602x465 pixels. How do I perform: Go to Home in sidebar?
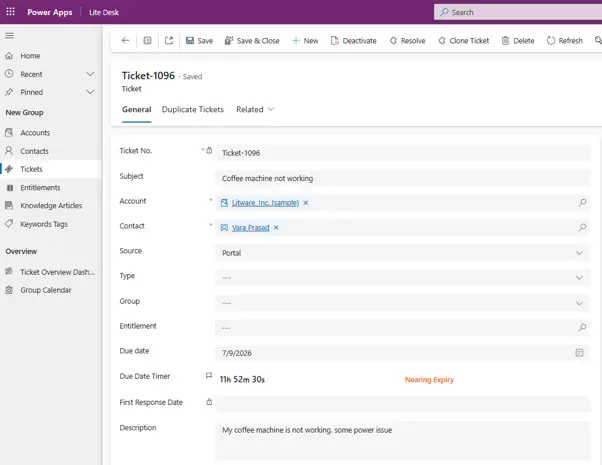coord(51,56)
